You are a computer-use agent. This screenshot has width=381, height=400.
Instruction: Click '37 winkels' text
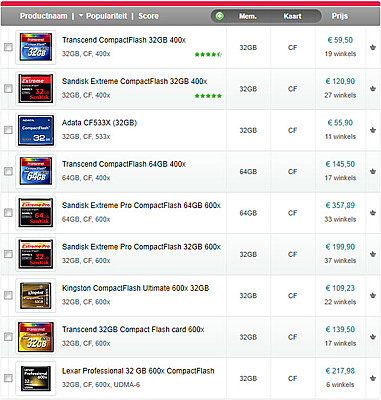(340, 260)
